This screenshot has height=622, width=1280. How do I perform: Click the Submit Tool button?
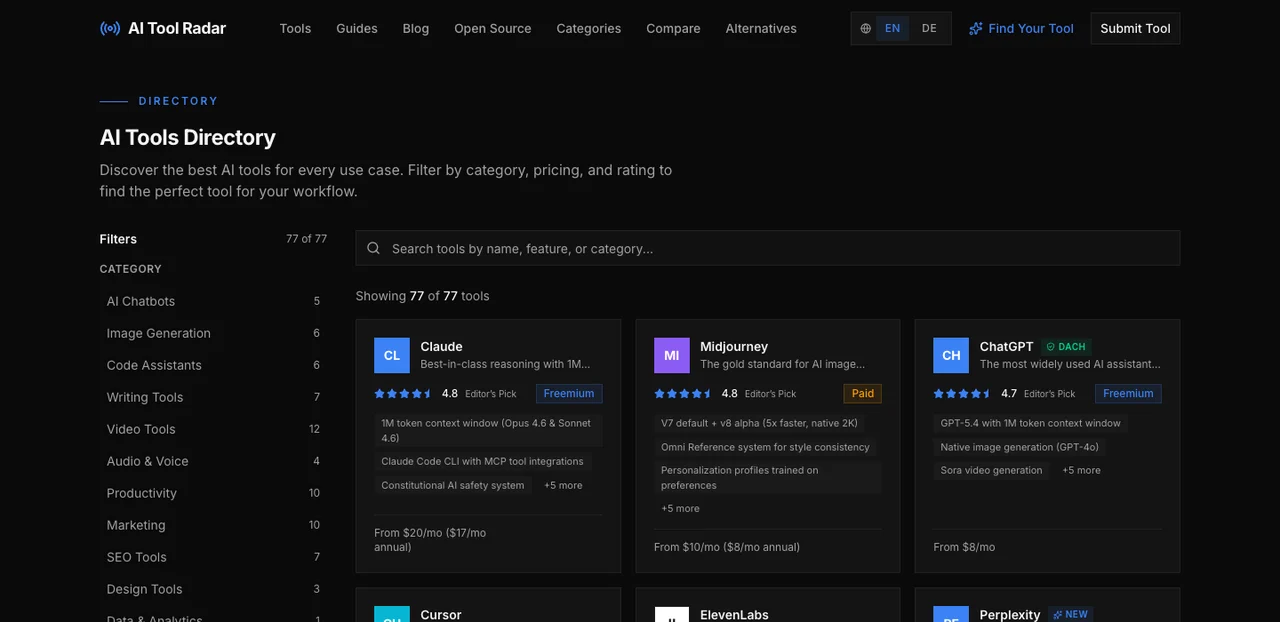coord(1135,28)
